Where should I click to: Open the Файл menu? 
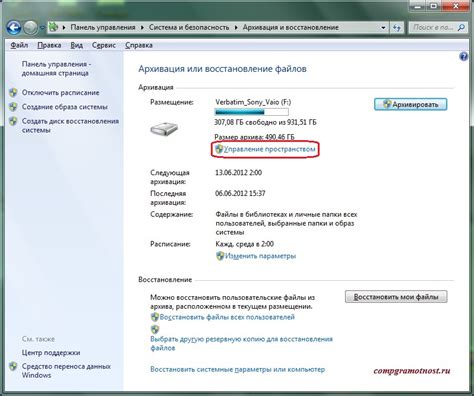(19, 45)
